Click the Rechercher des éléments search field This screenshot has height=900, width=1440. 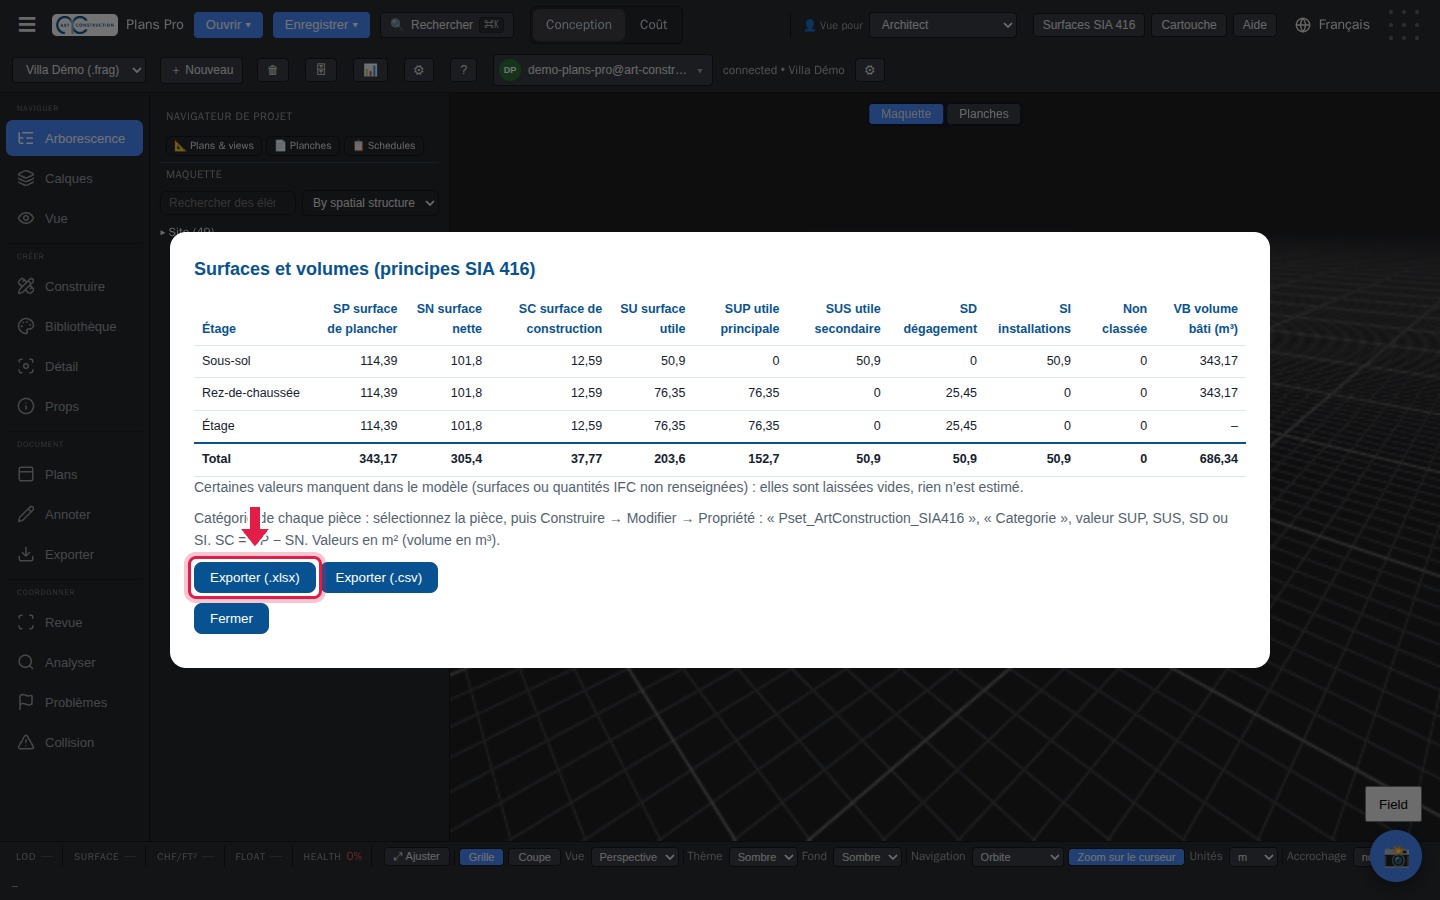pos(228,203)
